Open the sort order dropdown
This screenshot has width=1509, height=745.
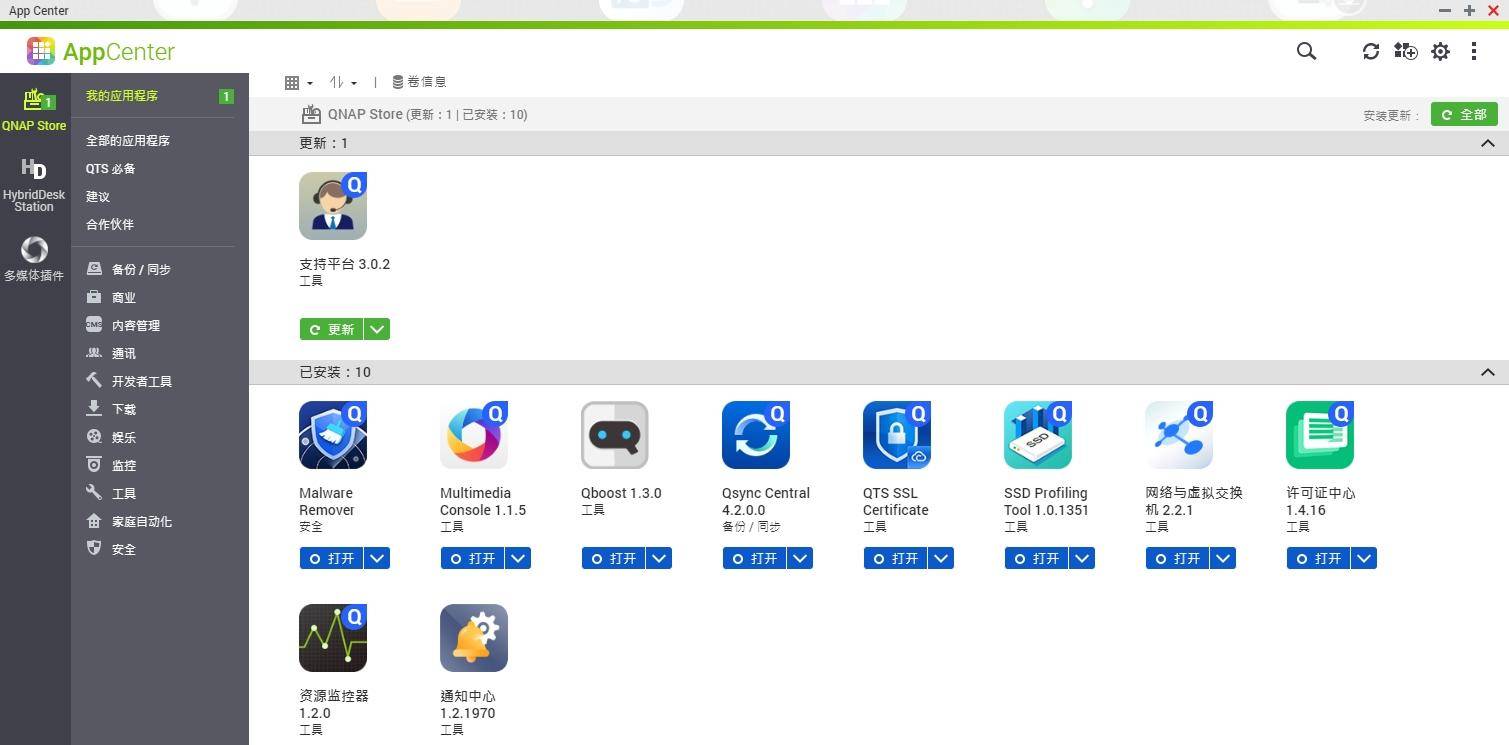point(343,82)
